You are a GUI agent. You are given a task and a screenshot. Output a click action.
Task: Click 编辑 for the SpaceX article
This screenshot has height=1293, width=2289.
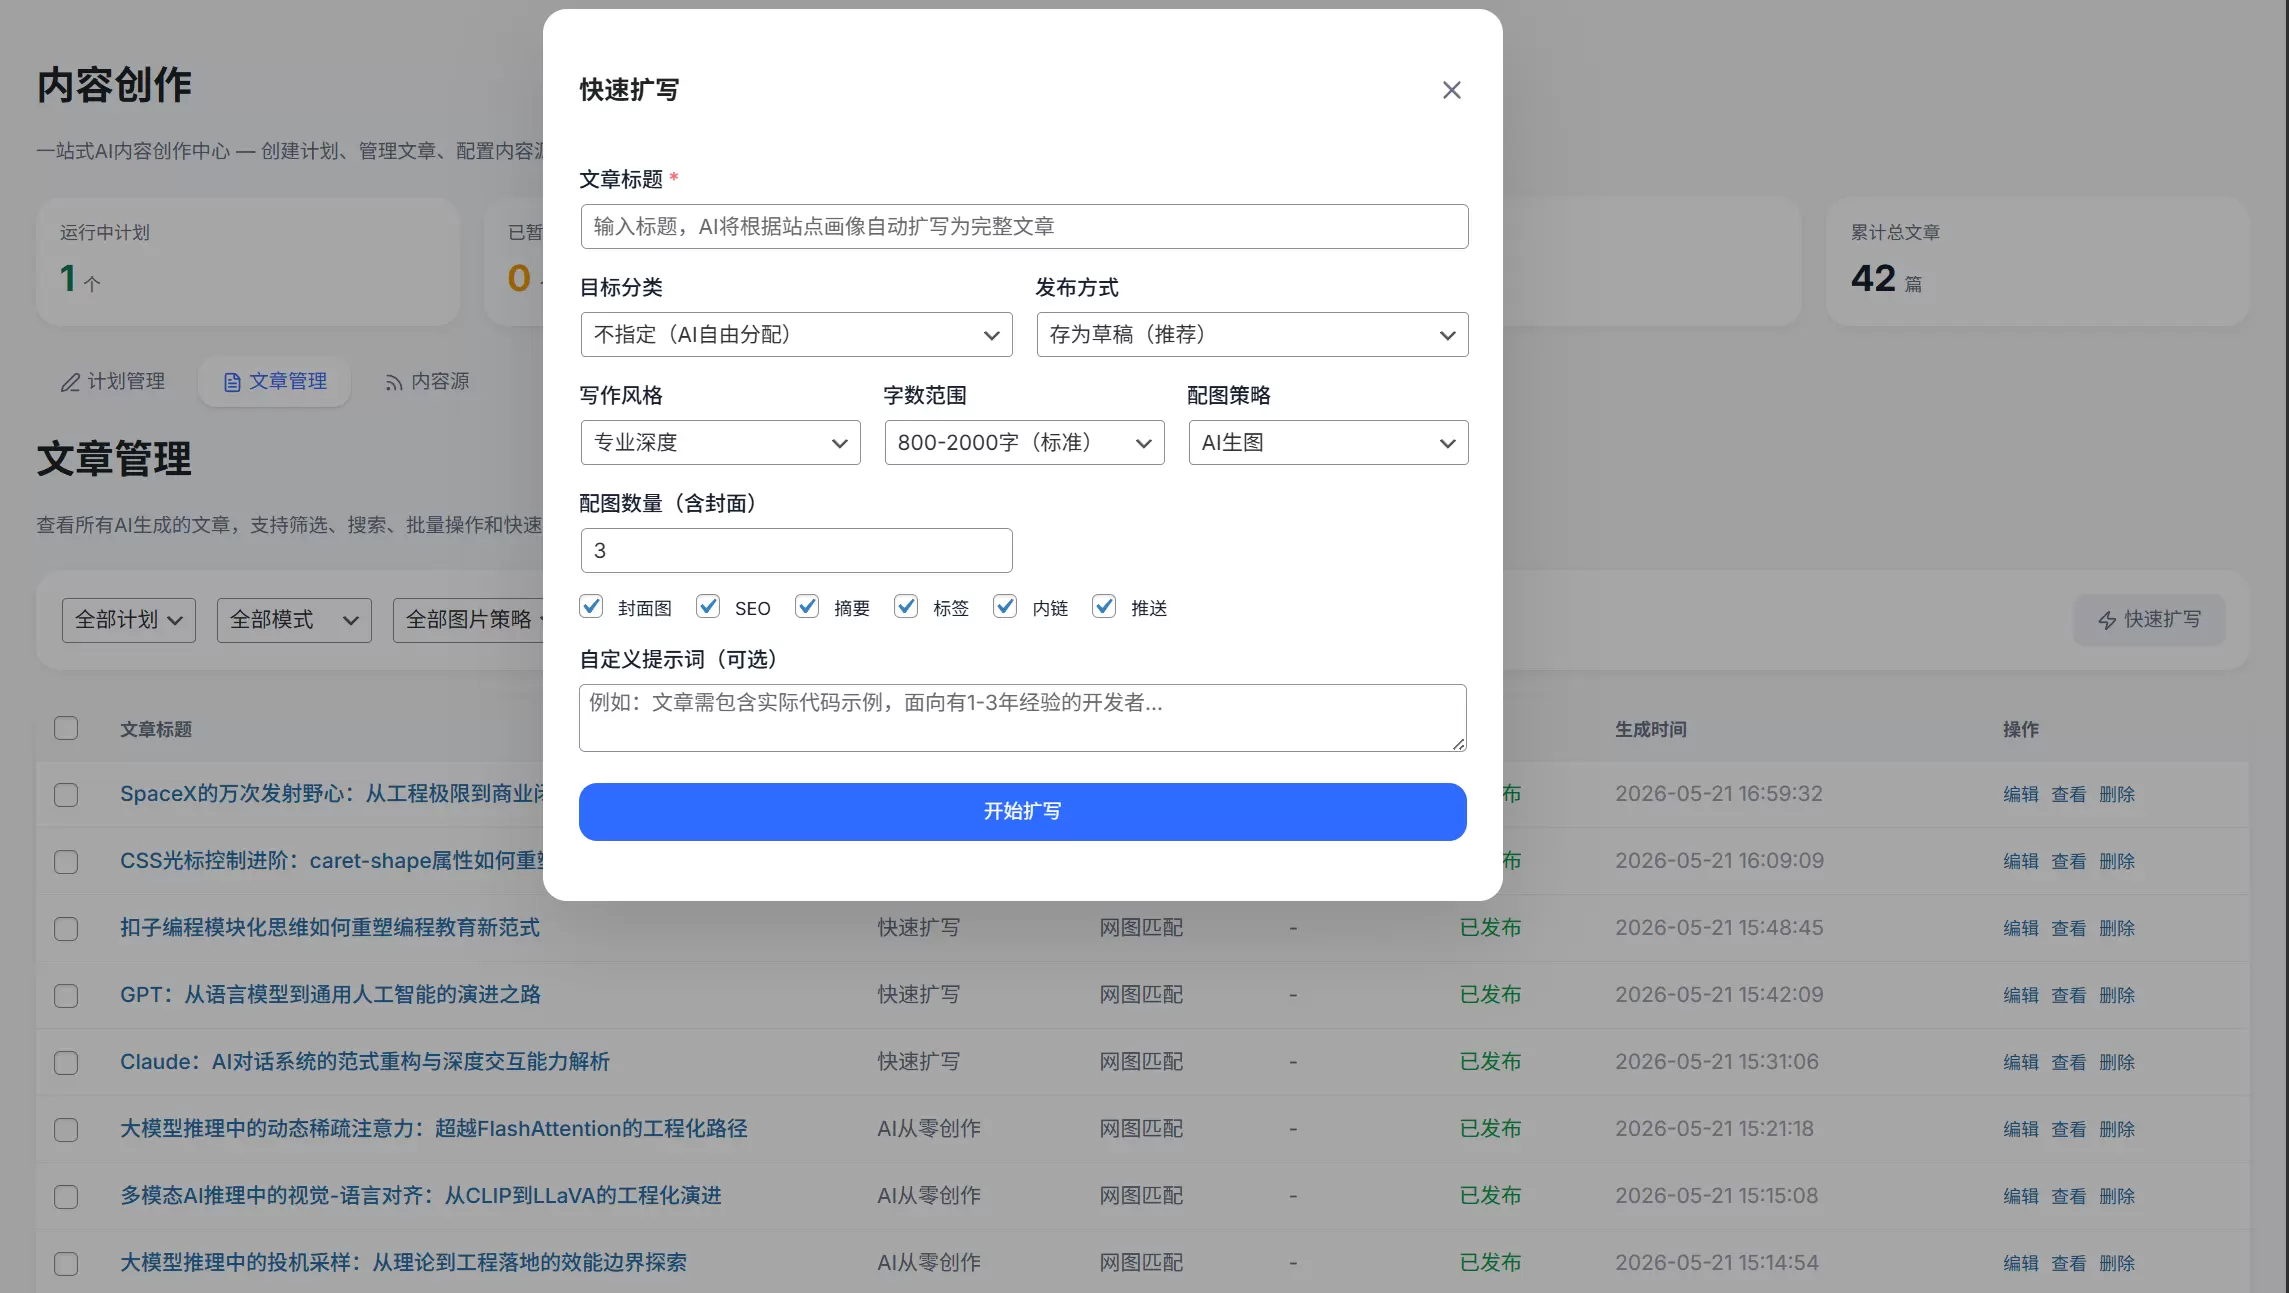2021,795
